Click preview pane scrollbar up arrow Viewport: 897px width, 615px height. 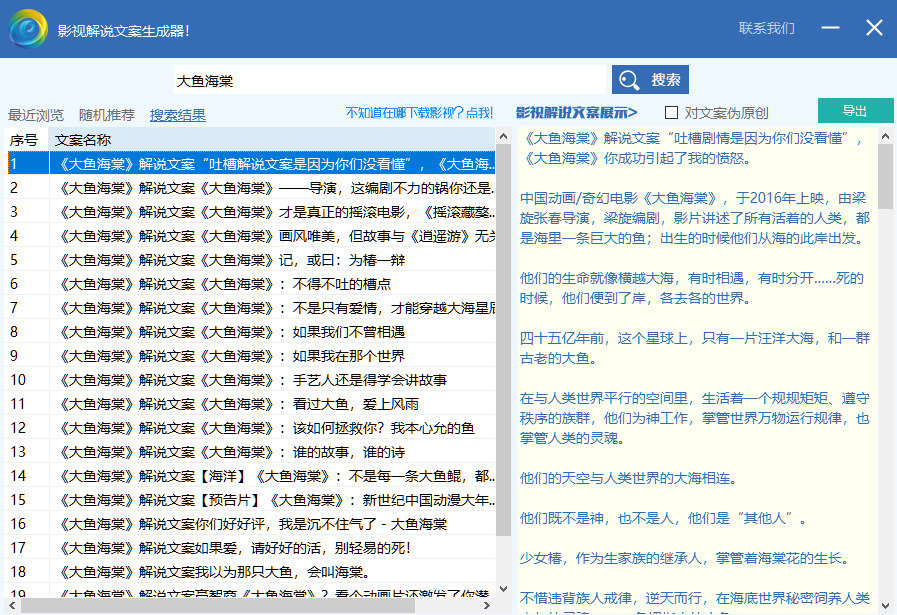tap(885, 136)
